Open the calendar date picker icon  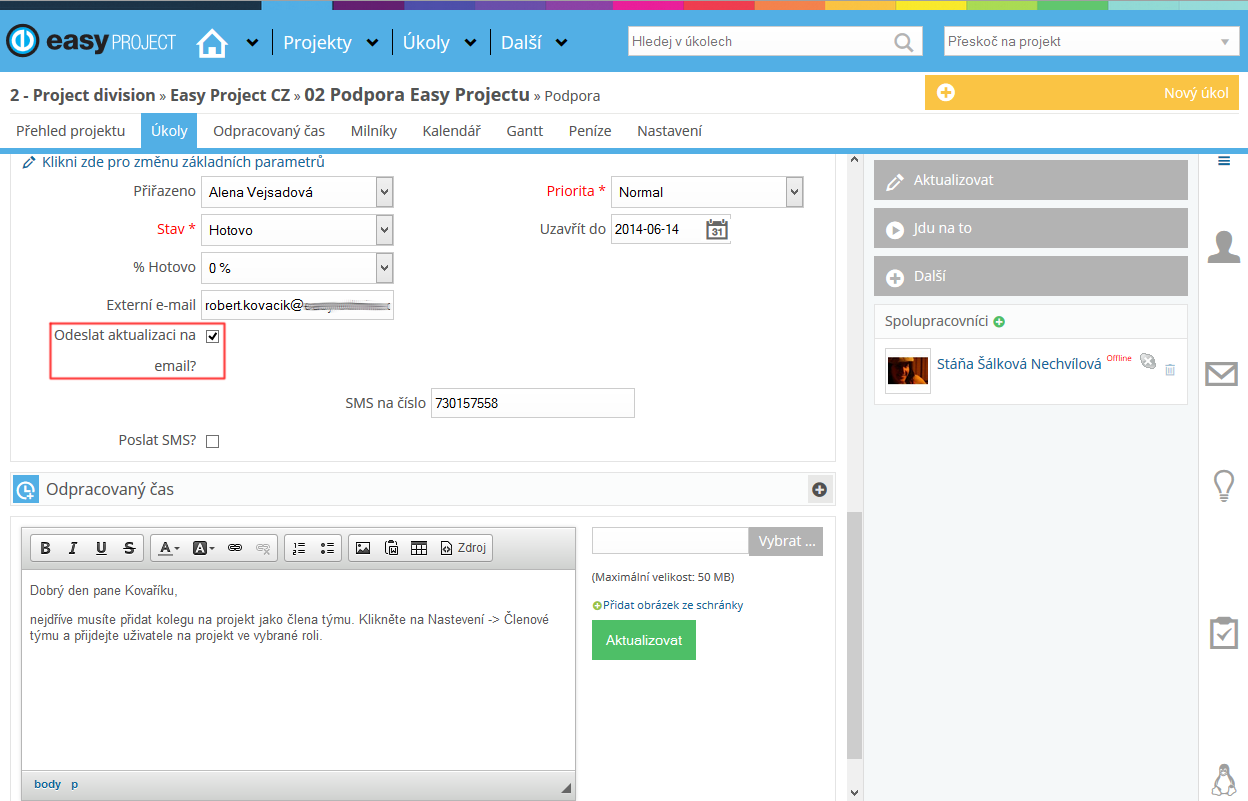point(716,229)
